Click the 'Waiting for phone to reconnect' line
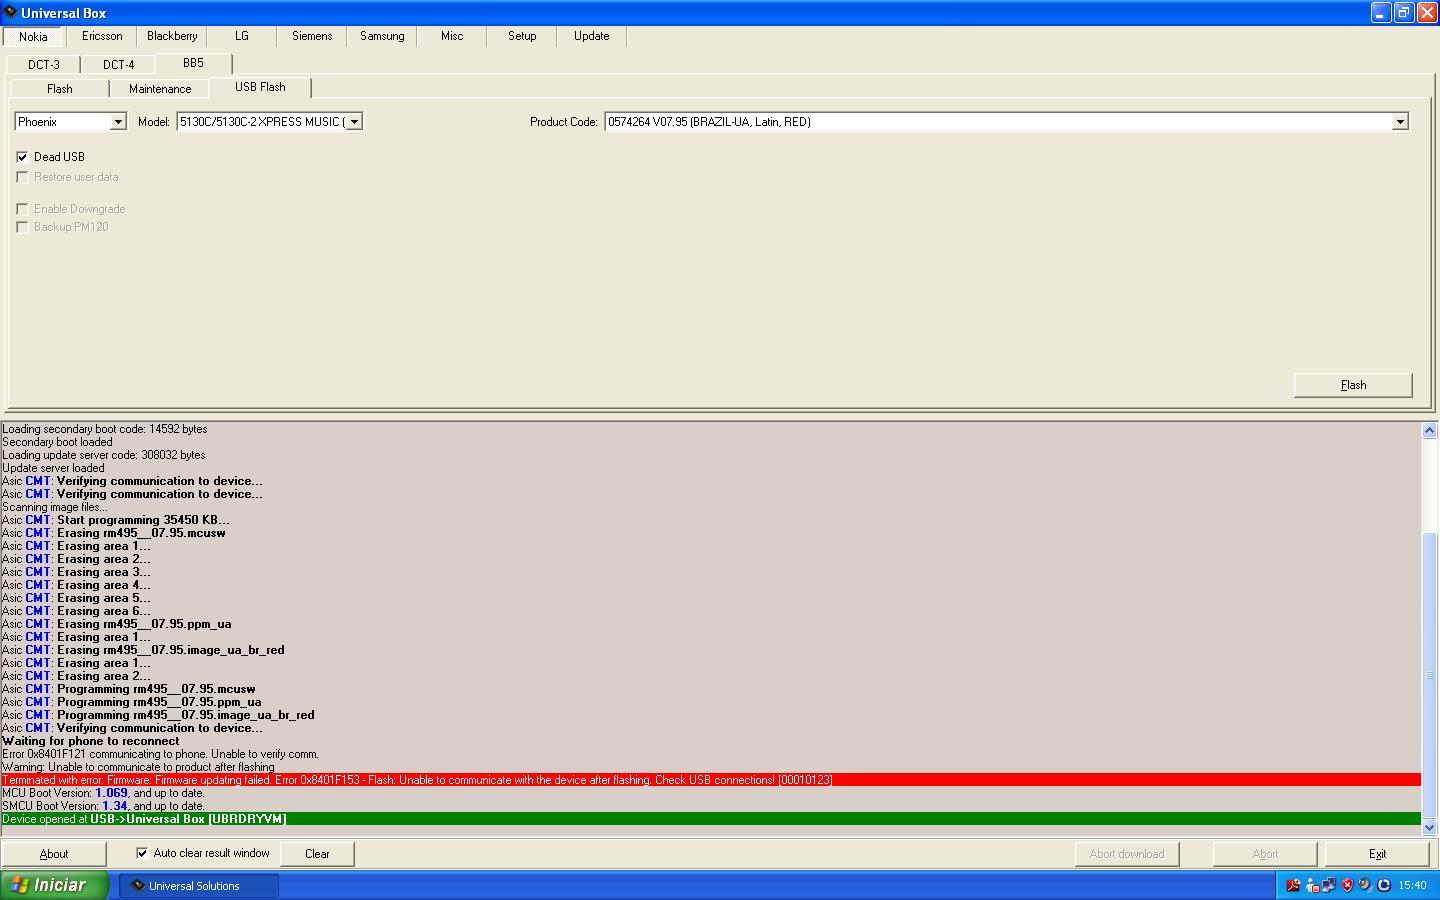The image size is (1440, 900). [x=91, y=741]
